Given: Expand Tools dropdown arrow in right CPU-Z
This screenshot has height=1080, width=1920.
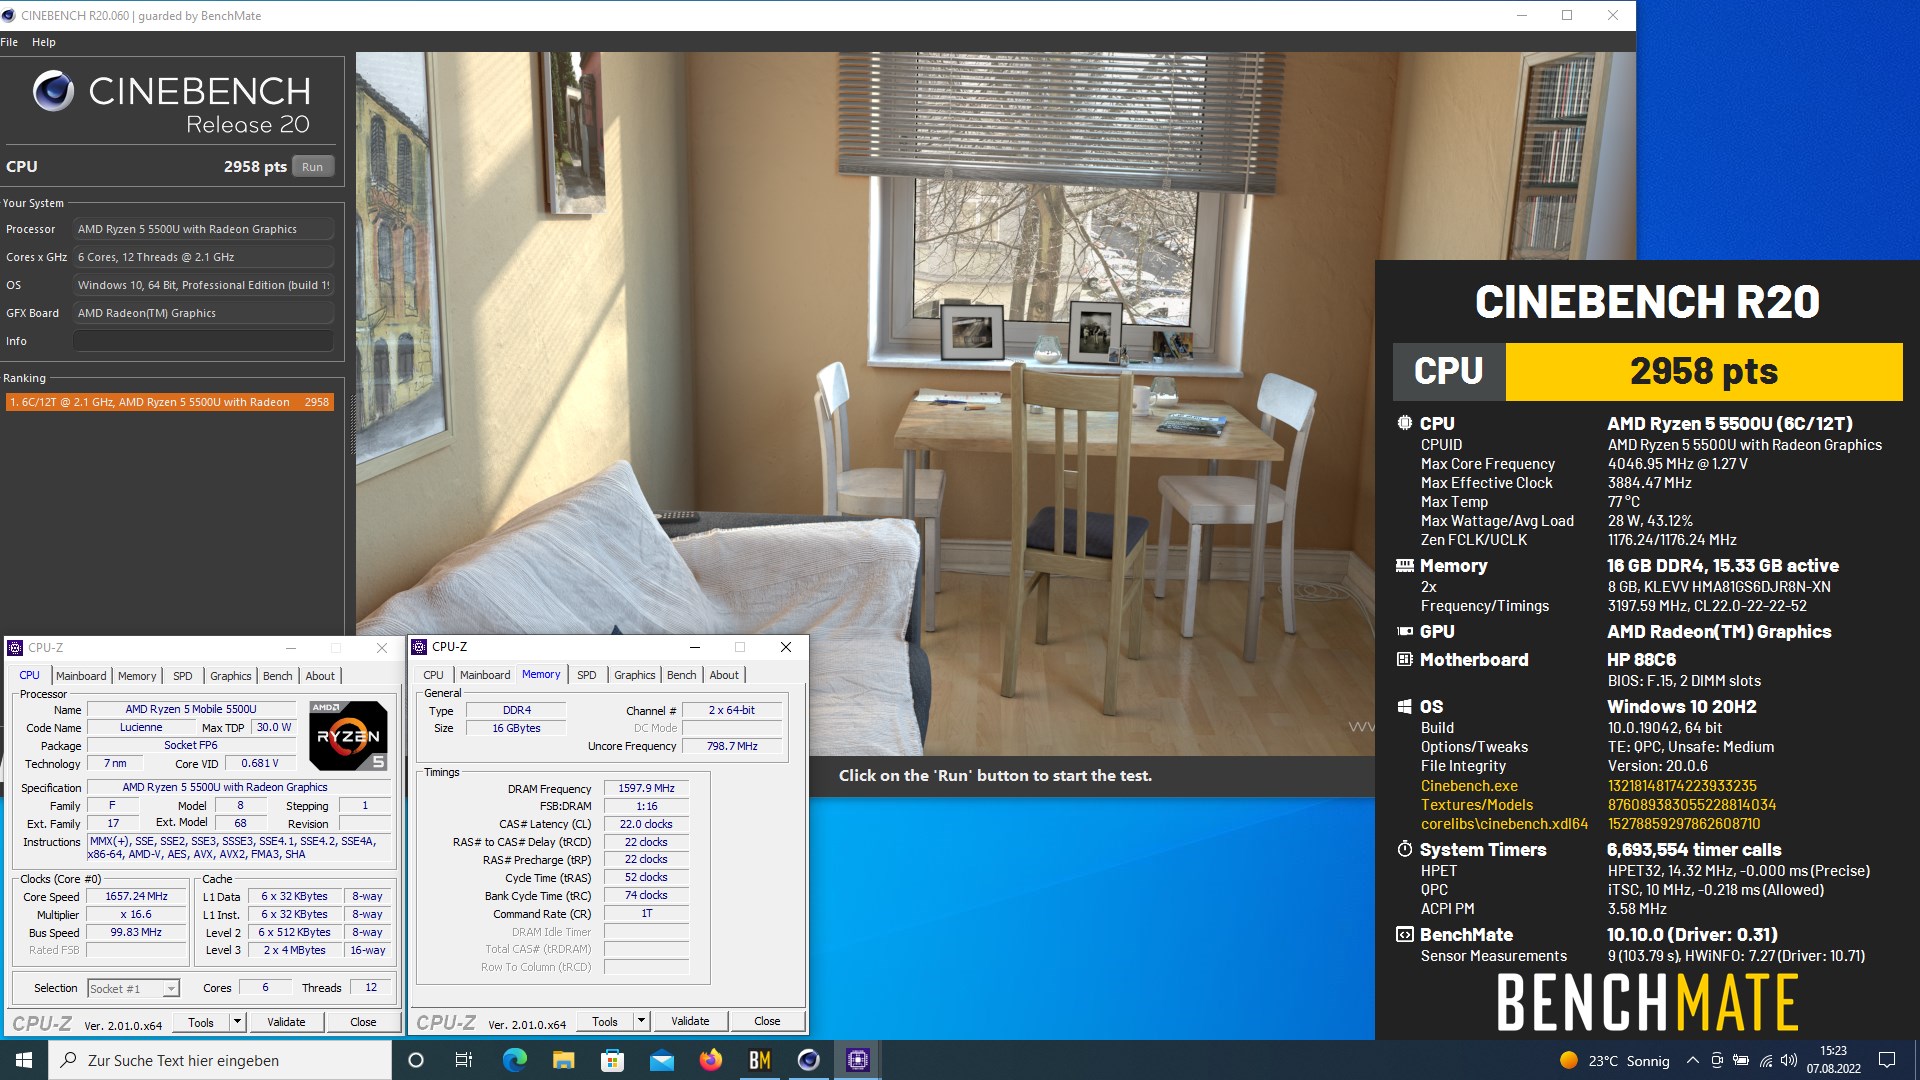Looking at the screenshot, I should coord(641,1021).
